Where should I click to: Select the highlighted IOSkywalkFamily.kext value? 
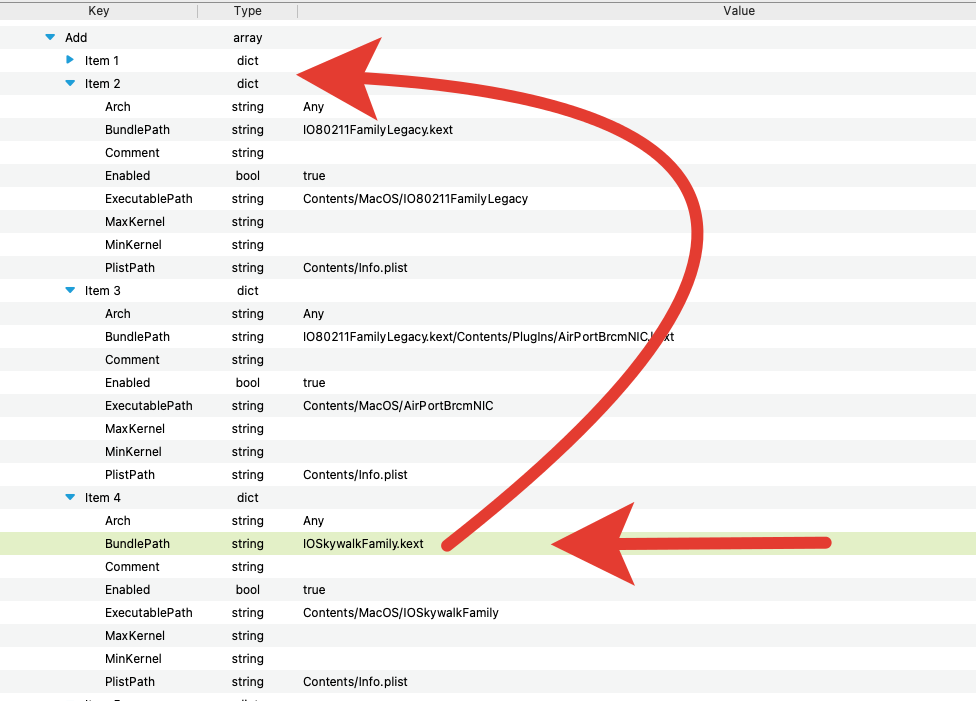[x=363, y=544]
